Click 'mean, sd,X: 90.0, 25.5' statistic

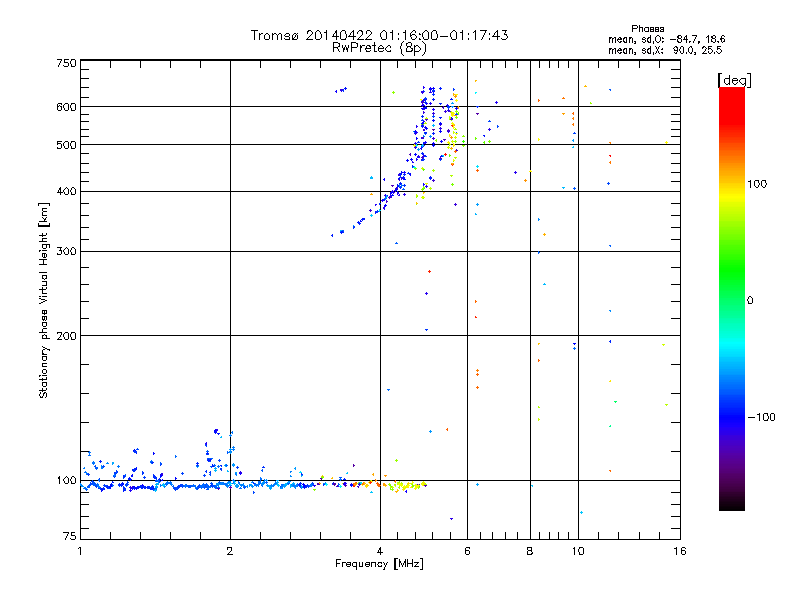coord(665,50)
